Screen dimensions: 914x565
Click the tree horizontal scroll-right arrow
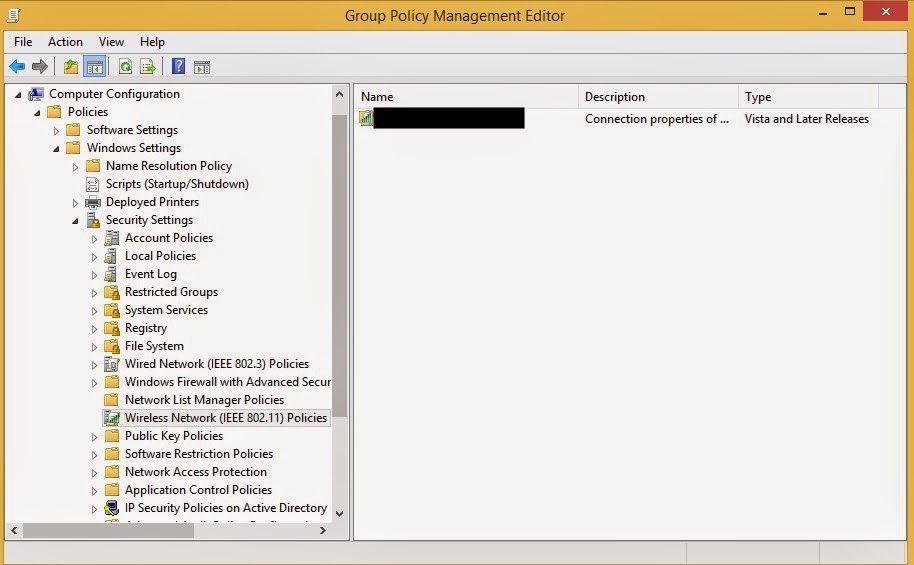point(322,531)
